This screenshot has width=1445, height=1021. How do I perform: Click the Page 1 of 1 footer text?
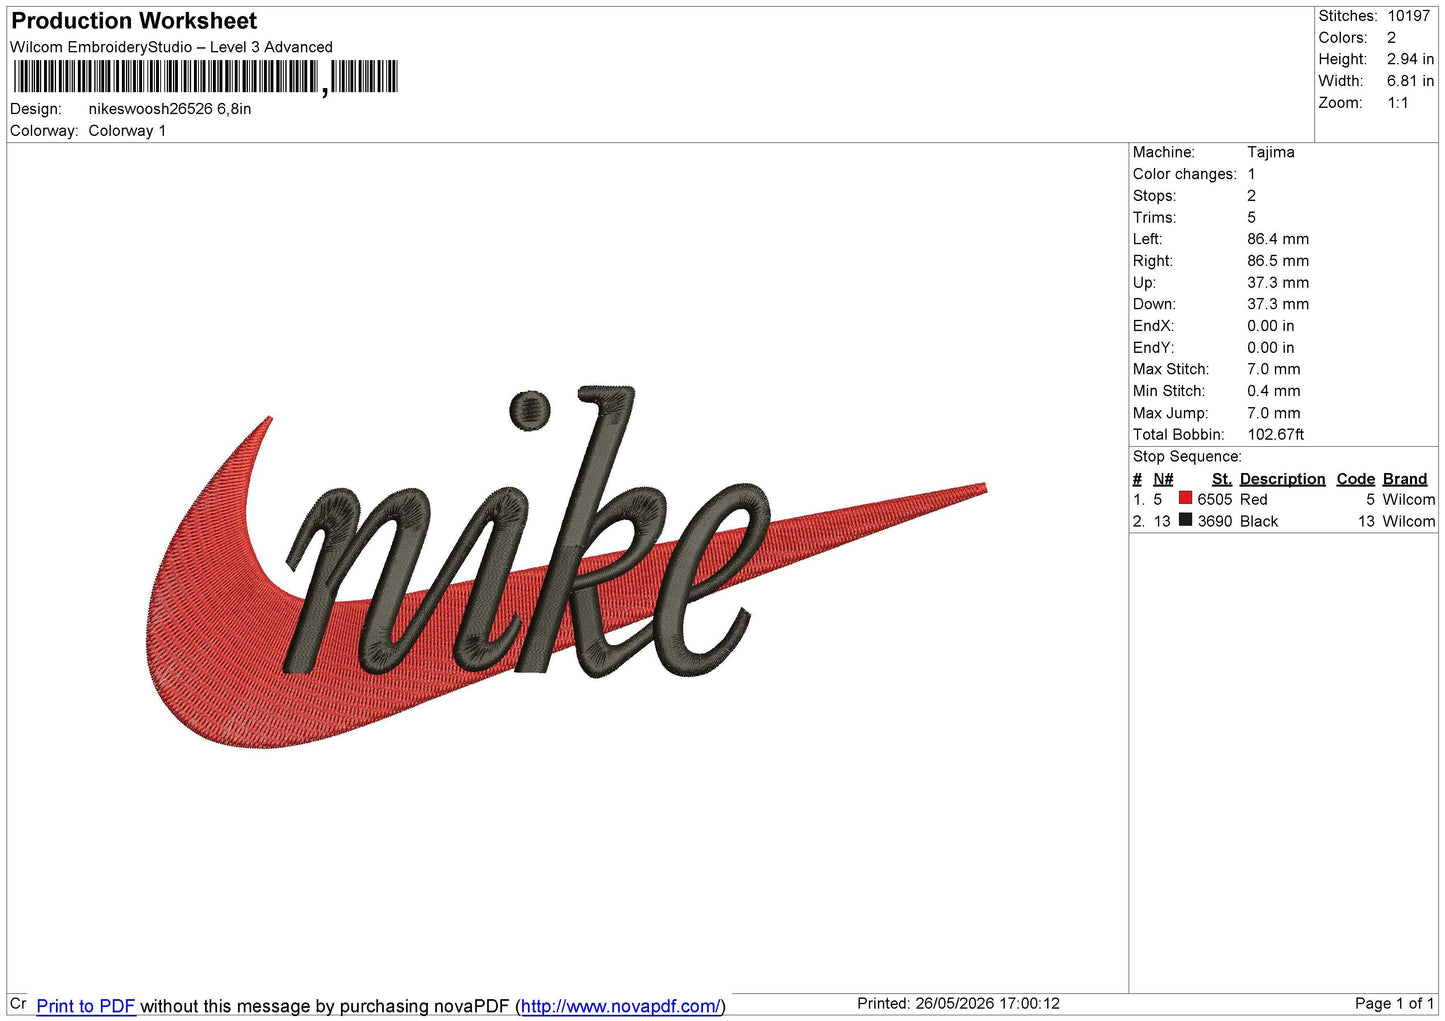click(1394, 1003)
